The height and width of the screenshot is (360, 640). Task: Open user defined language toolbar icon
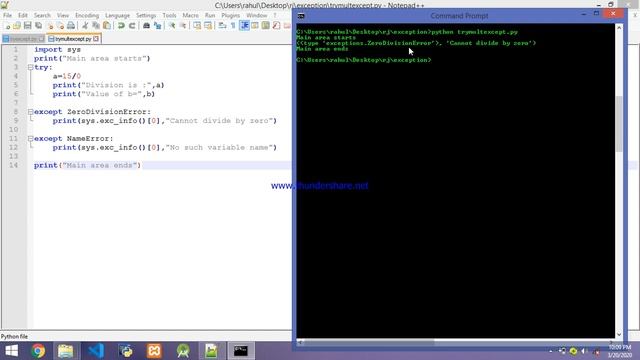[x=255, y=26]
